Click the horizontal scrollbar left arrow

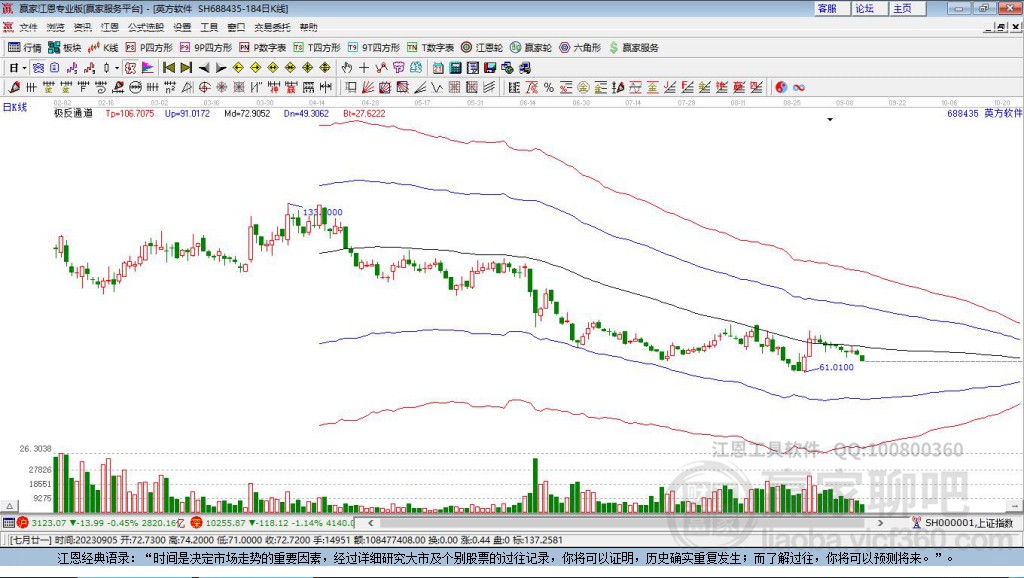point(371,523)
